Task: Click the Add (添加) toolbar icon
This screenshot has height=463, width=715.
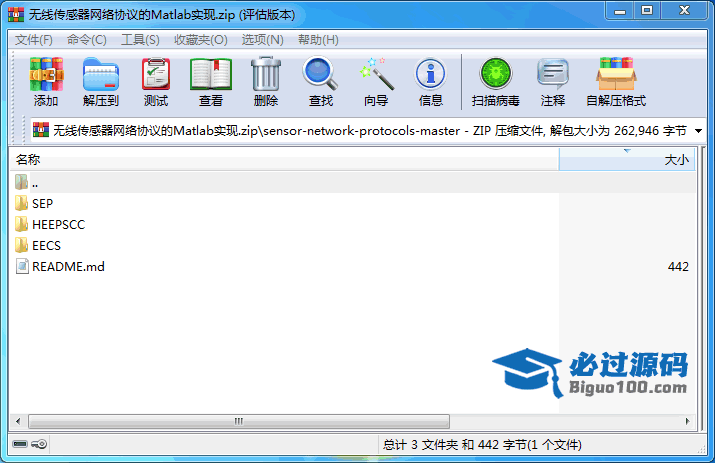Action: point(46,74)
